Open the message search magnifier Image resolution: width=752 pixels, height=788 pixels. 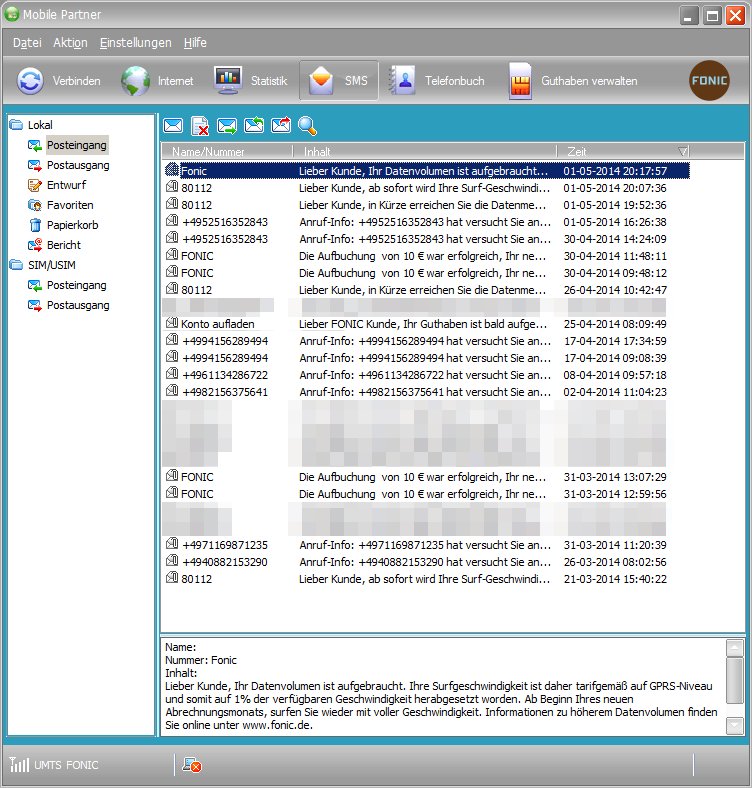pos(308,126)
